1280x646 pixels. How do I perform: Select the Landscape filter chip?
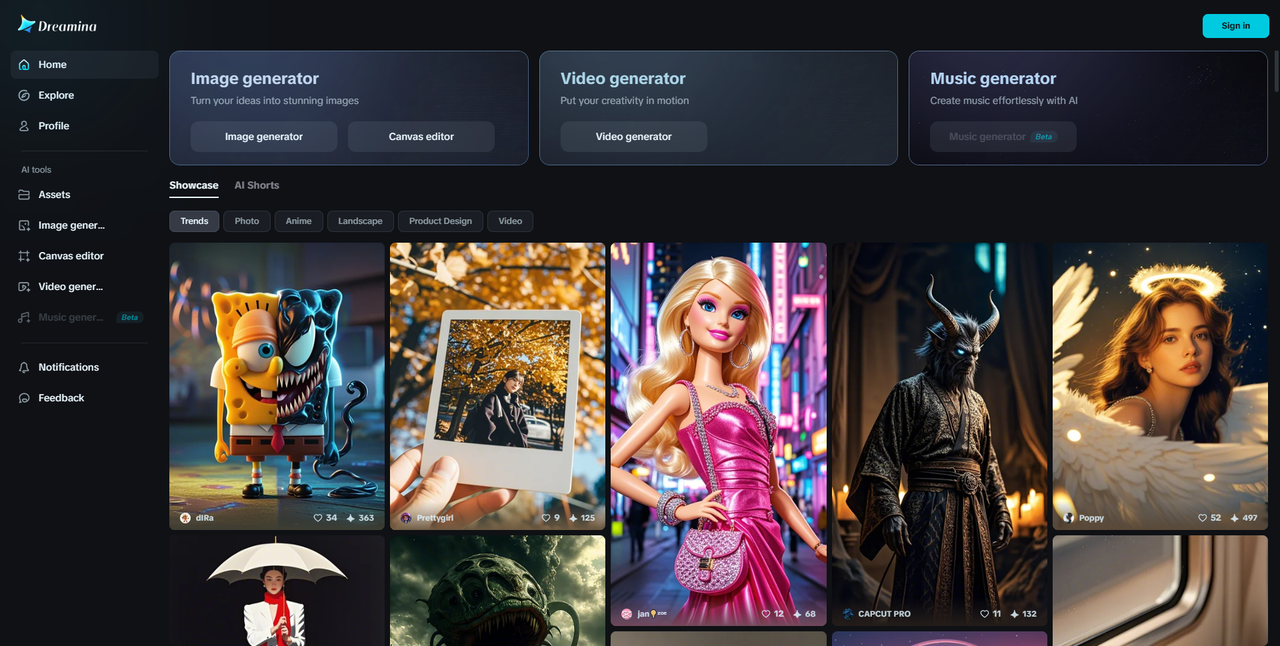click(x=360, y=221)
